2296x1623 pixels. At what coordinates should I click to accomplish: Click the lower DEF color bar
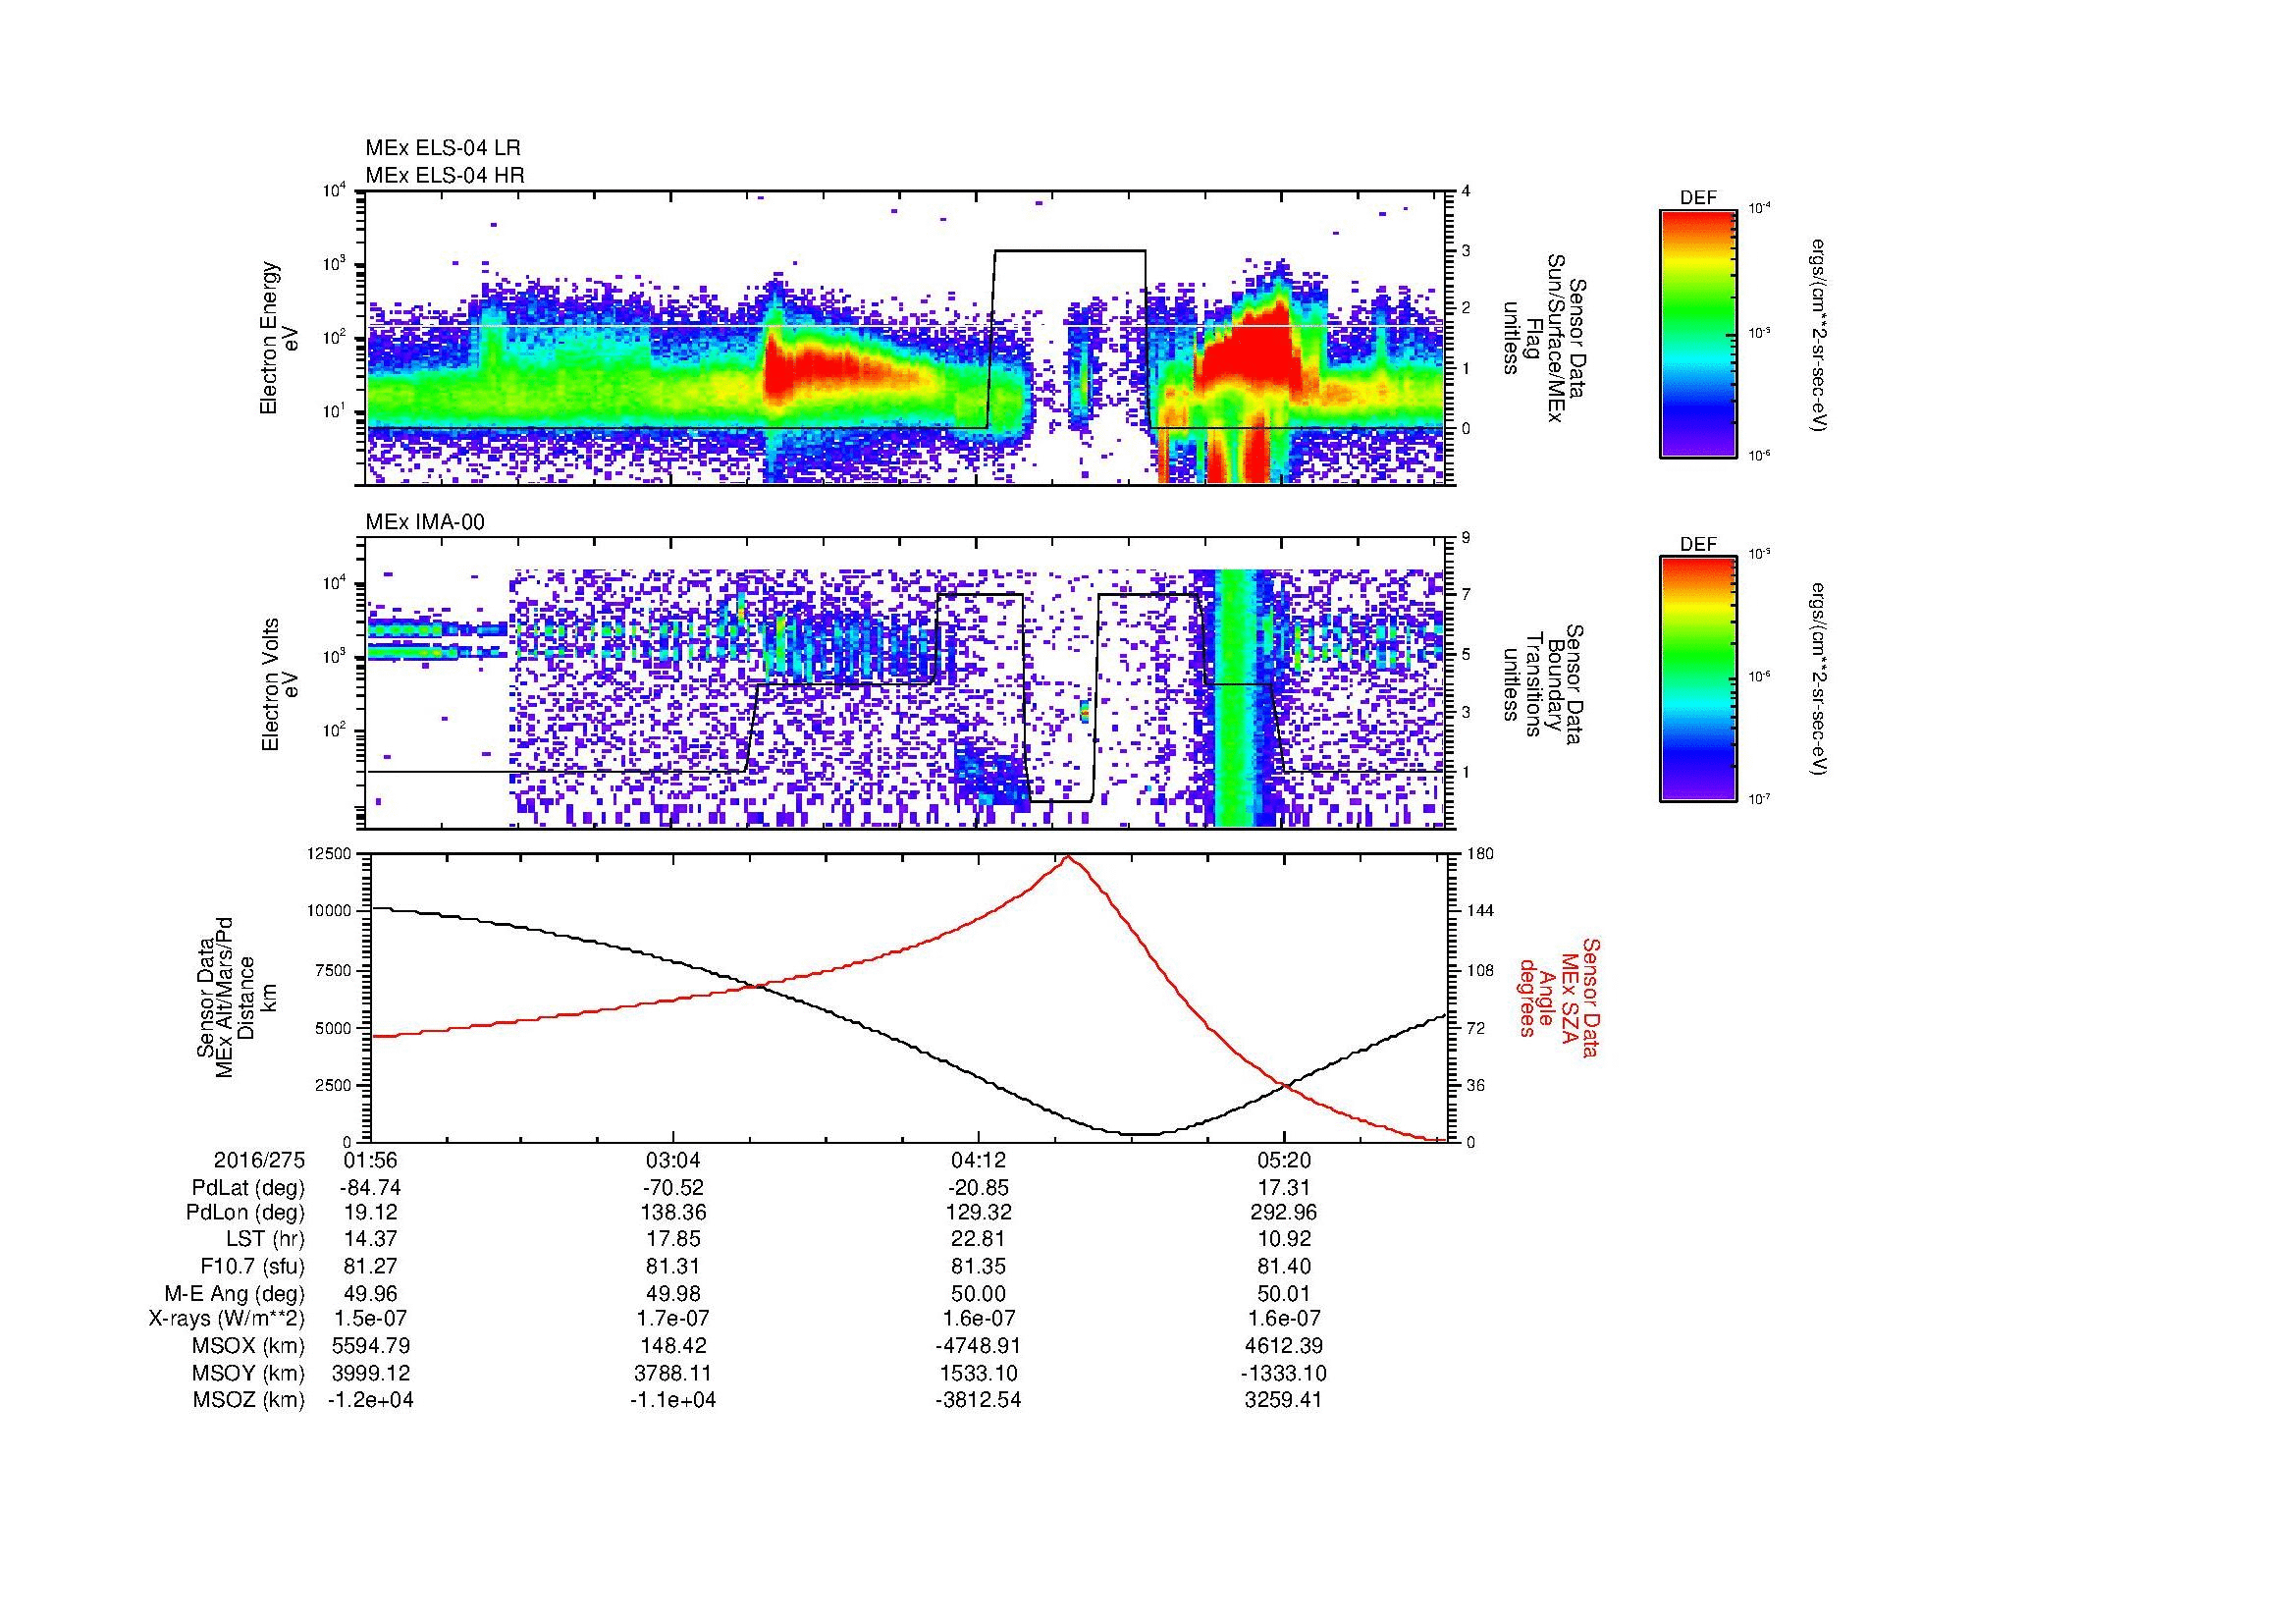[x=1698, y=679]
